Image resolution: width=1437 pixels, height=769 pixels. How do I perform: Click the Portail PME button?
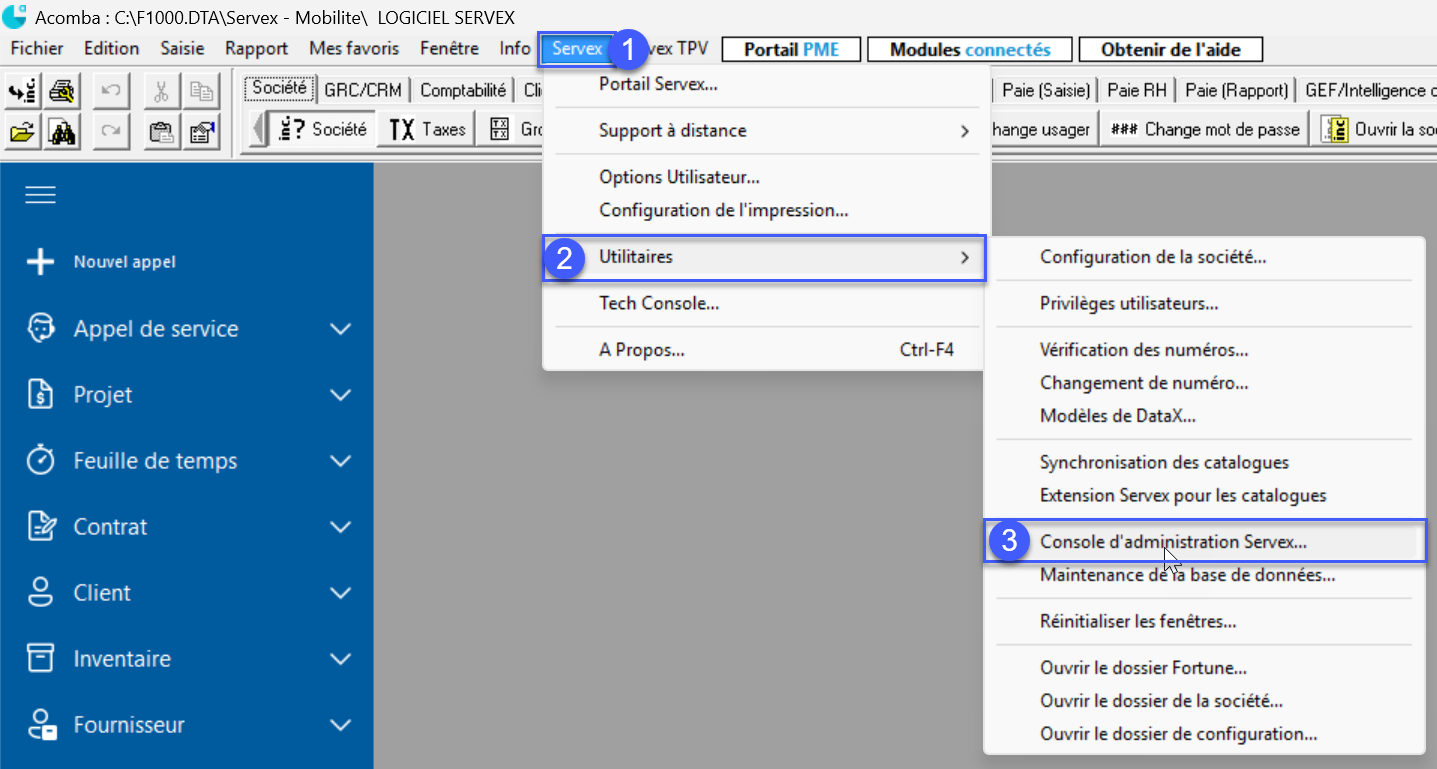click(792, 49)
